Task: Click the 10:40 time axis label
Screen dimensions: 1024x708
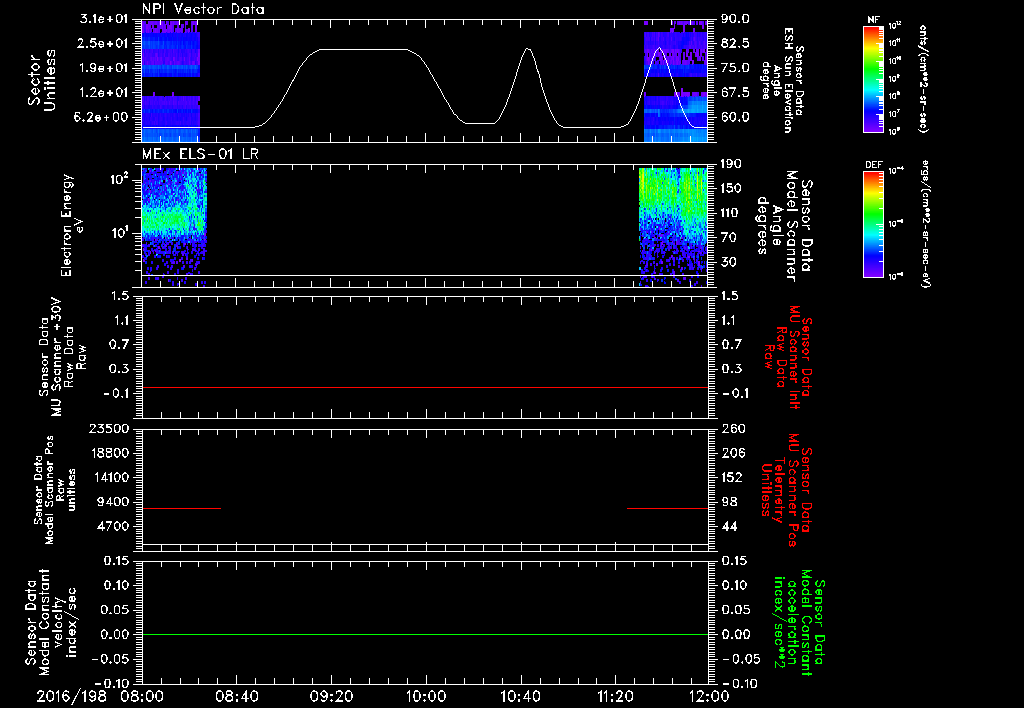Action: click(x=520, y=696)
